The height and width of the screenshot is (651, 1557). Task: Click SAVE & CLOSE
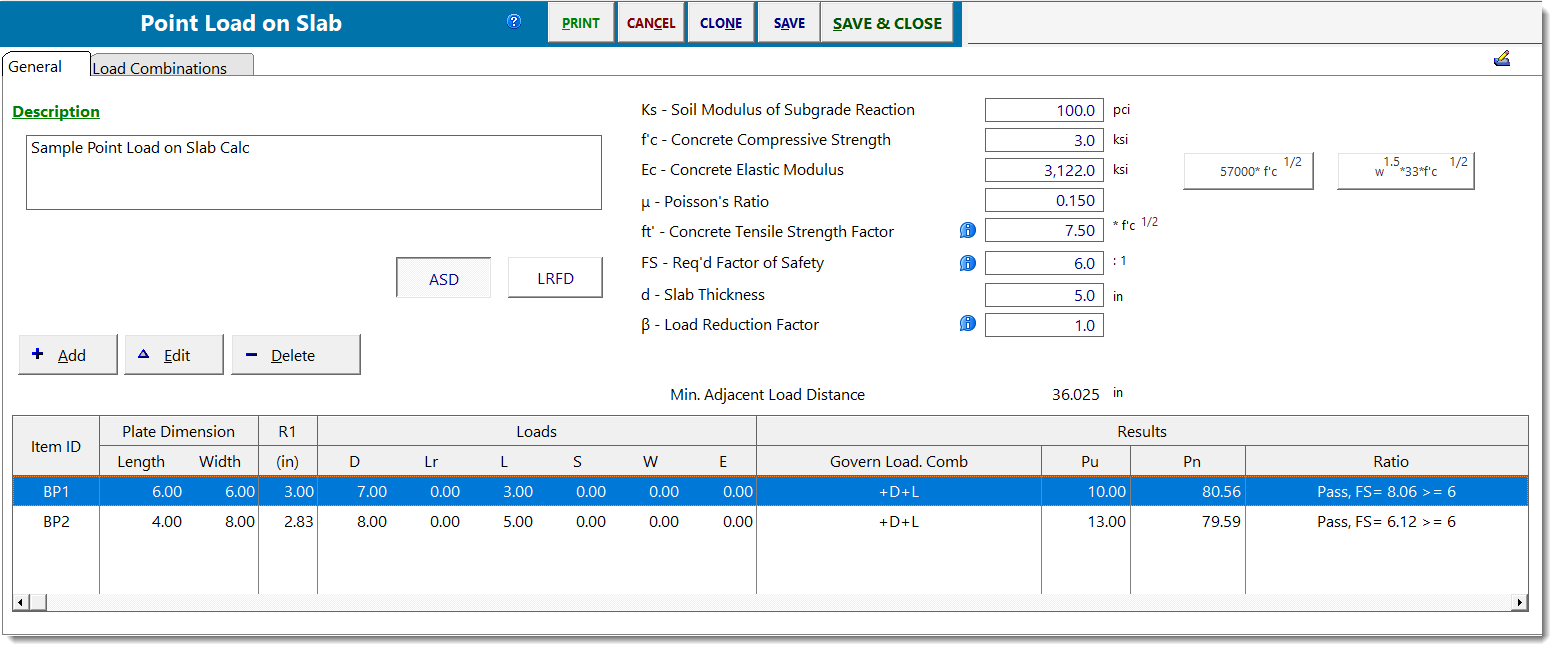click(887, 21)
